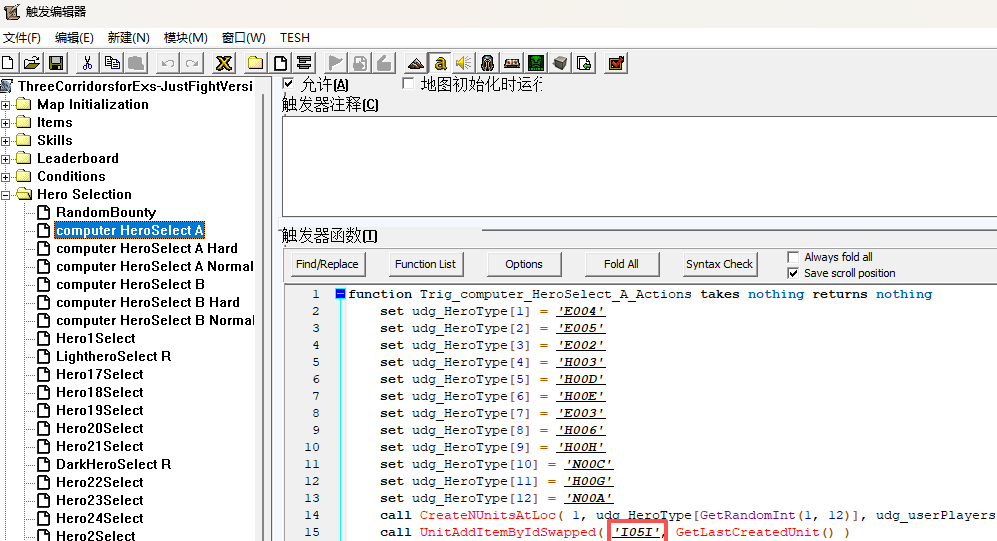Open the TESH menu
997x541 pixels.
click(x=295, y=38)
